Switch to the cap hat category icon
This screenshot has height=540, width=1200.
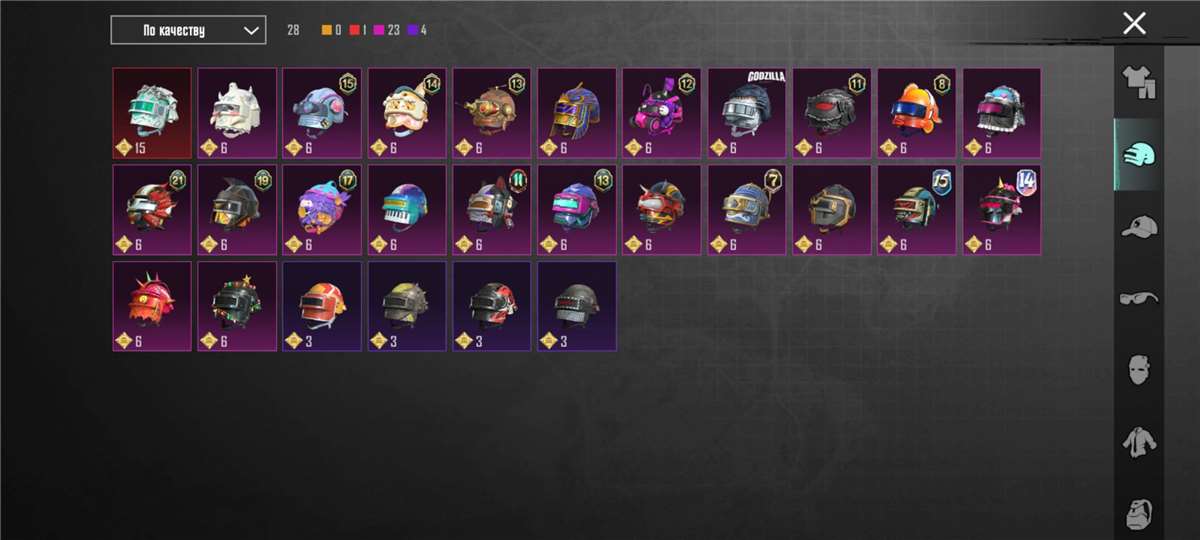pos(1139,226)
